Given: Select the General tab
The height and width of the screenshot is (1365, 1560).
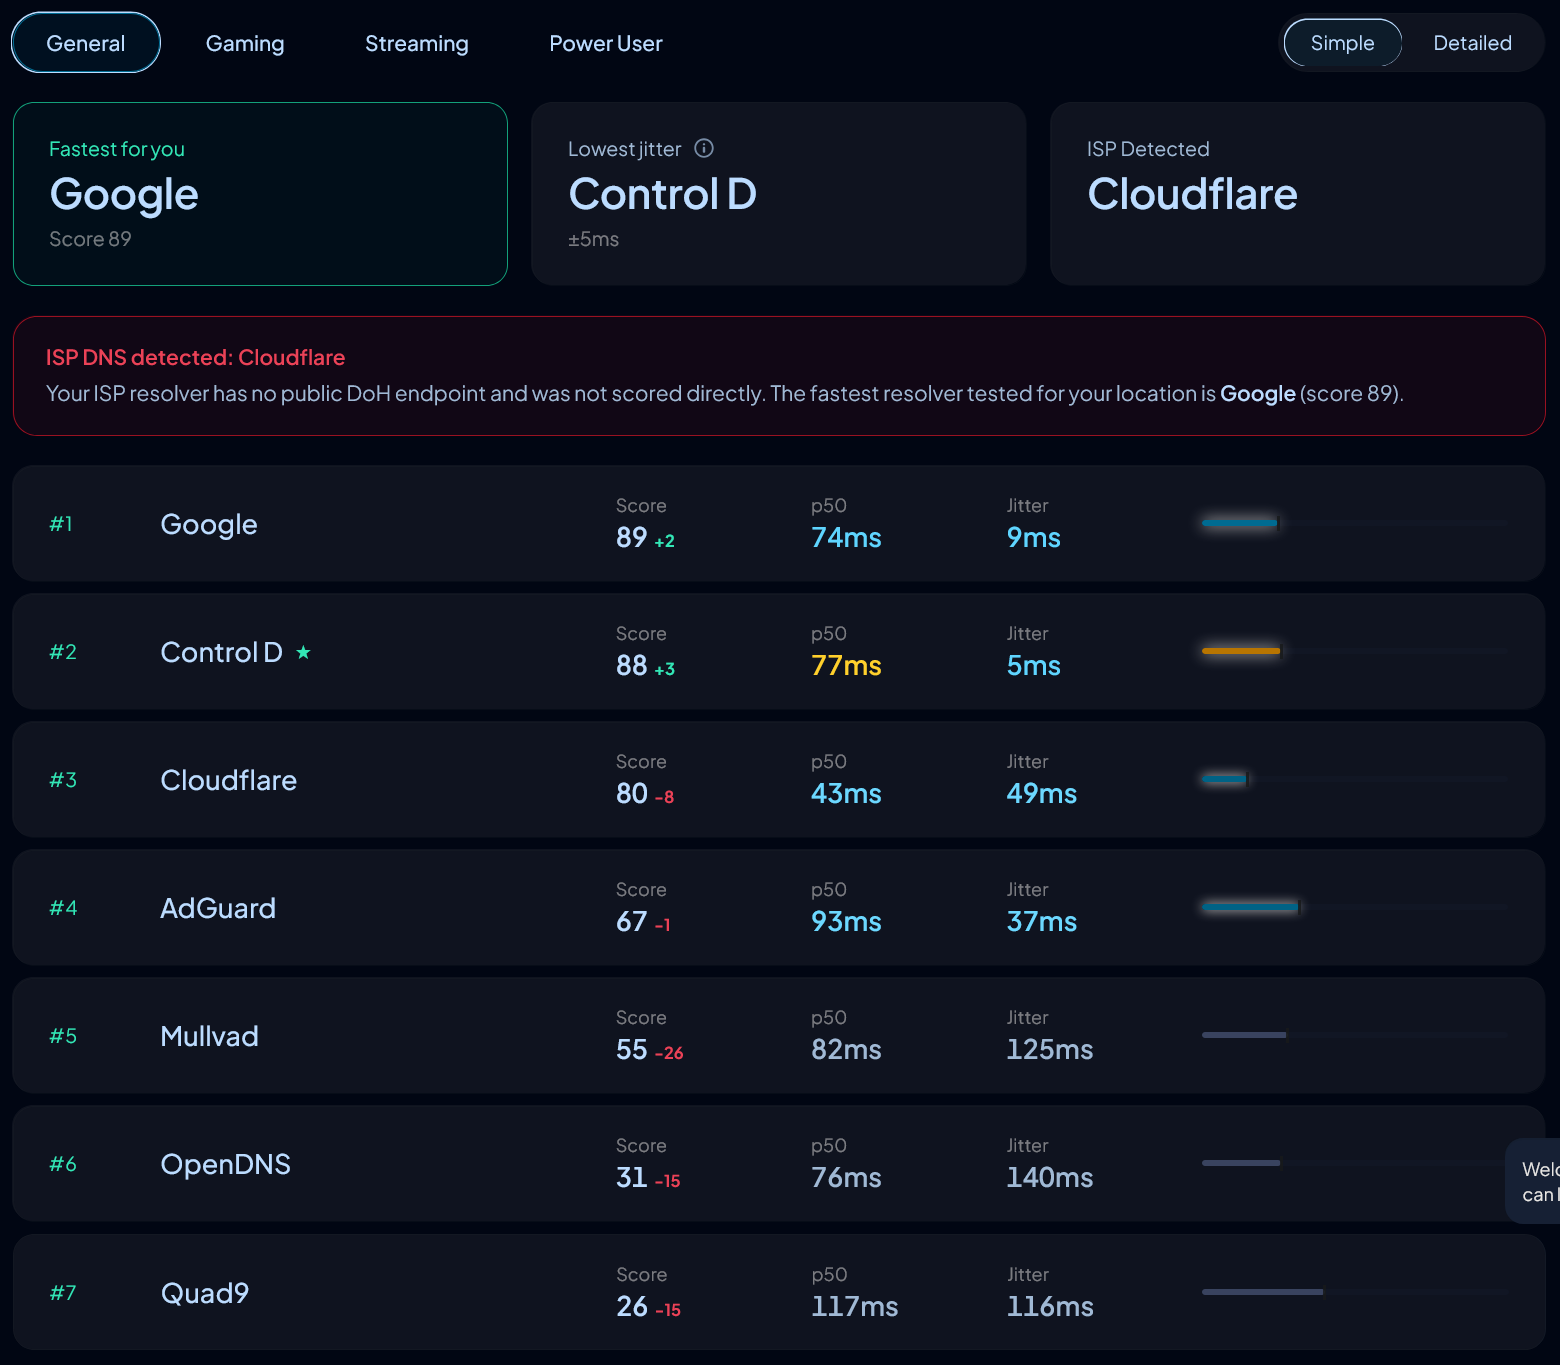Looking at the screenshot, I should [x=86, y=43].
